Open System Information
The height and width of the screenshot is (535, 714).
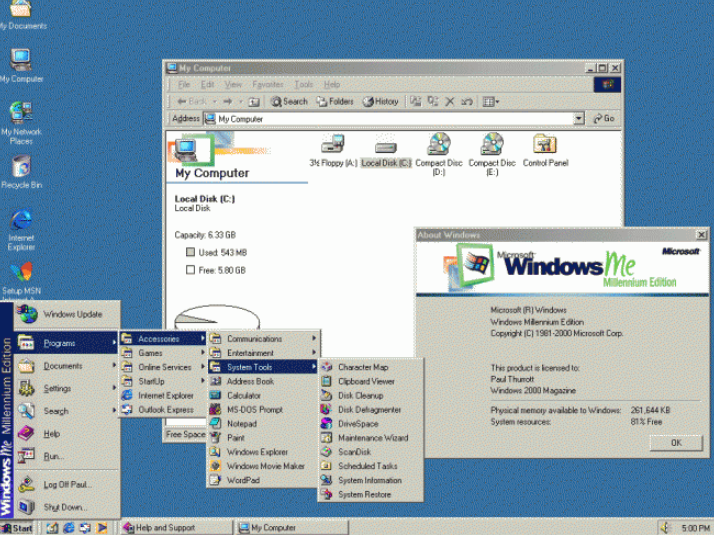point(371,480)
